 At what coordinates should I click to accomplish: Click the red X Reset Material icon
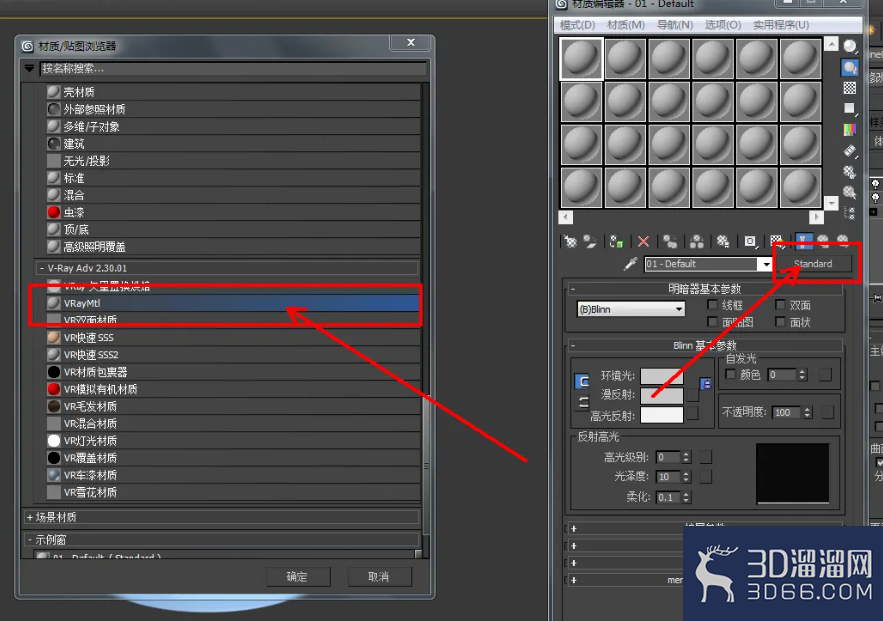643,242
